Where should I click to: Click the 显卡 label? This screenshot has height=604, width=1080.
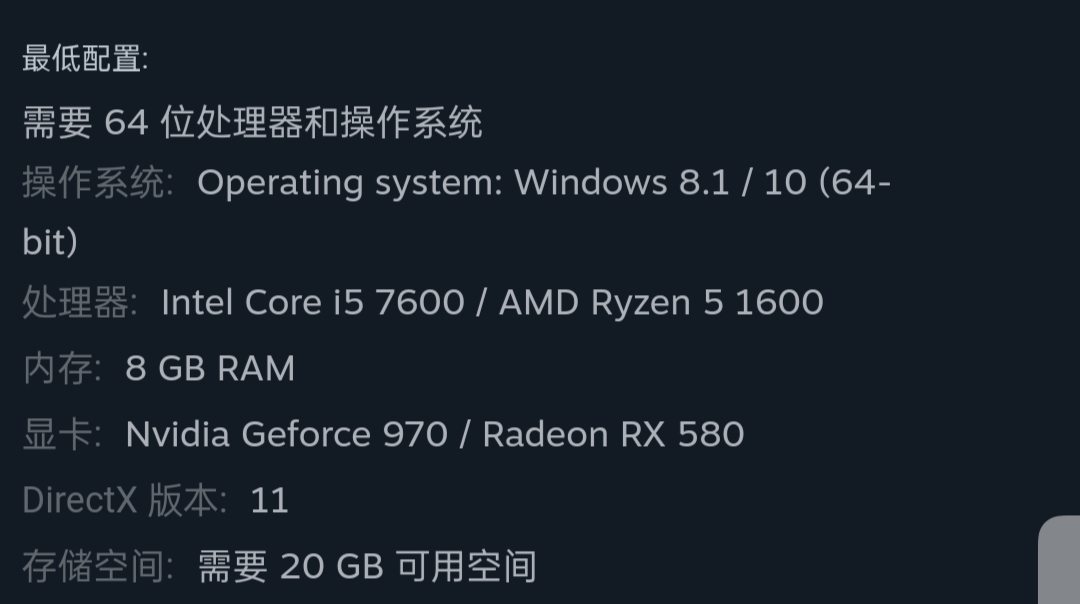[62, 435]
